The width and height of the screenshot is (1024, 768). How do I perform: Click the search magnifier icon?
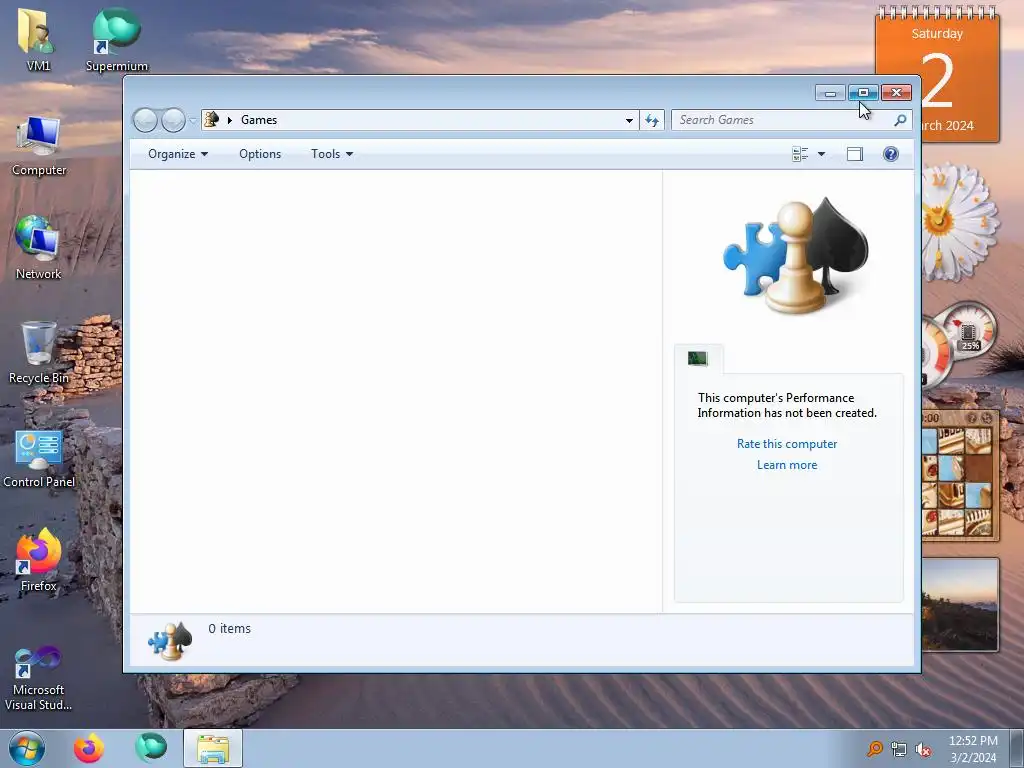900,120
